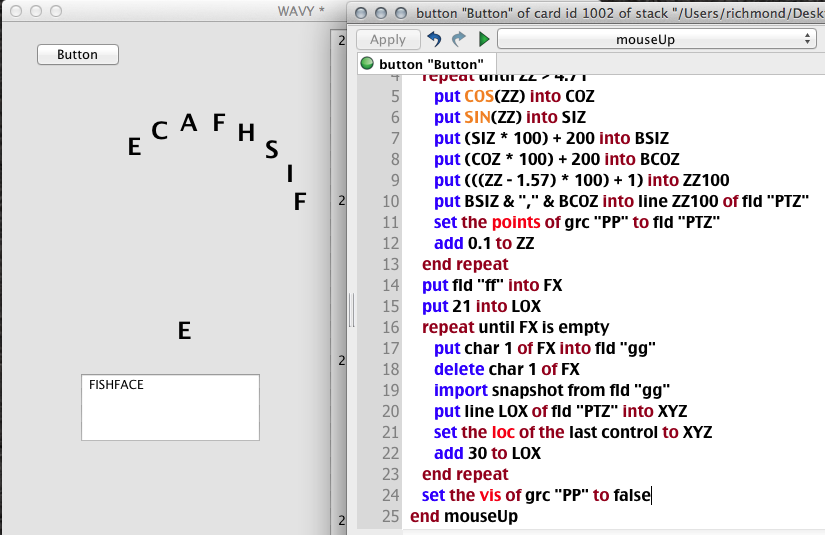Screen dimensions: 825x535
Task: Click the undo arrow in script editor
Action: coord(434,39)
